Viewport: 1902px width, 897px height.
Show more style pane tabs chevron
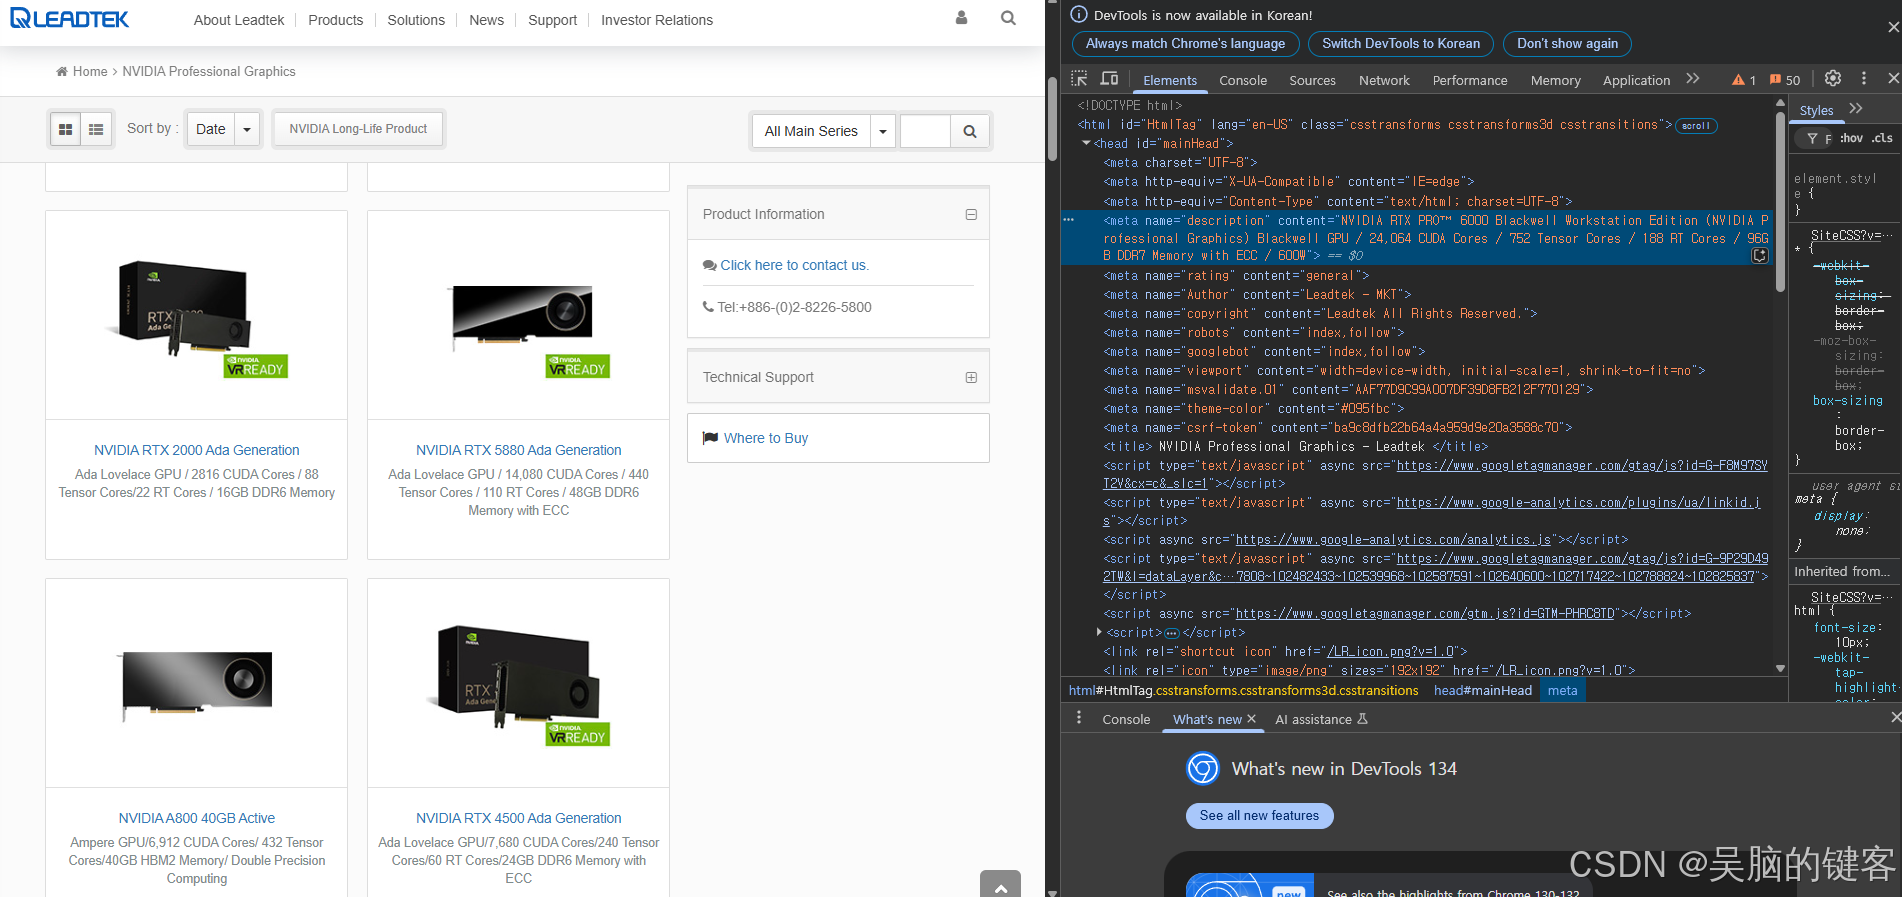point(1856,108)
